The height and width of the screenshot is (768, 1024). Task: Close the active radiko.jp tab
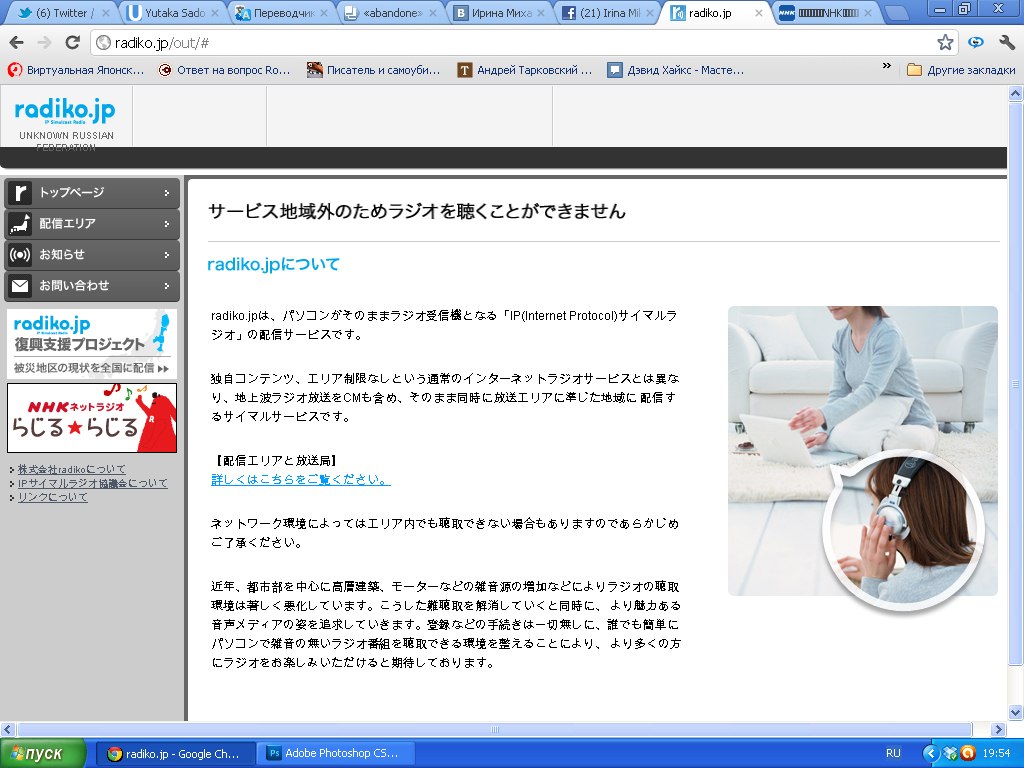(758, 13)
